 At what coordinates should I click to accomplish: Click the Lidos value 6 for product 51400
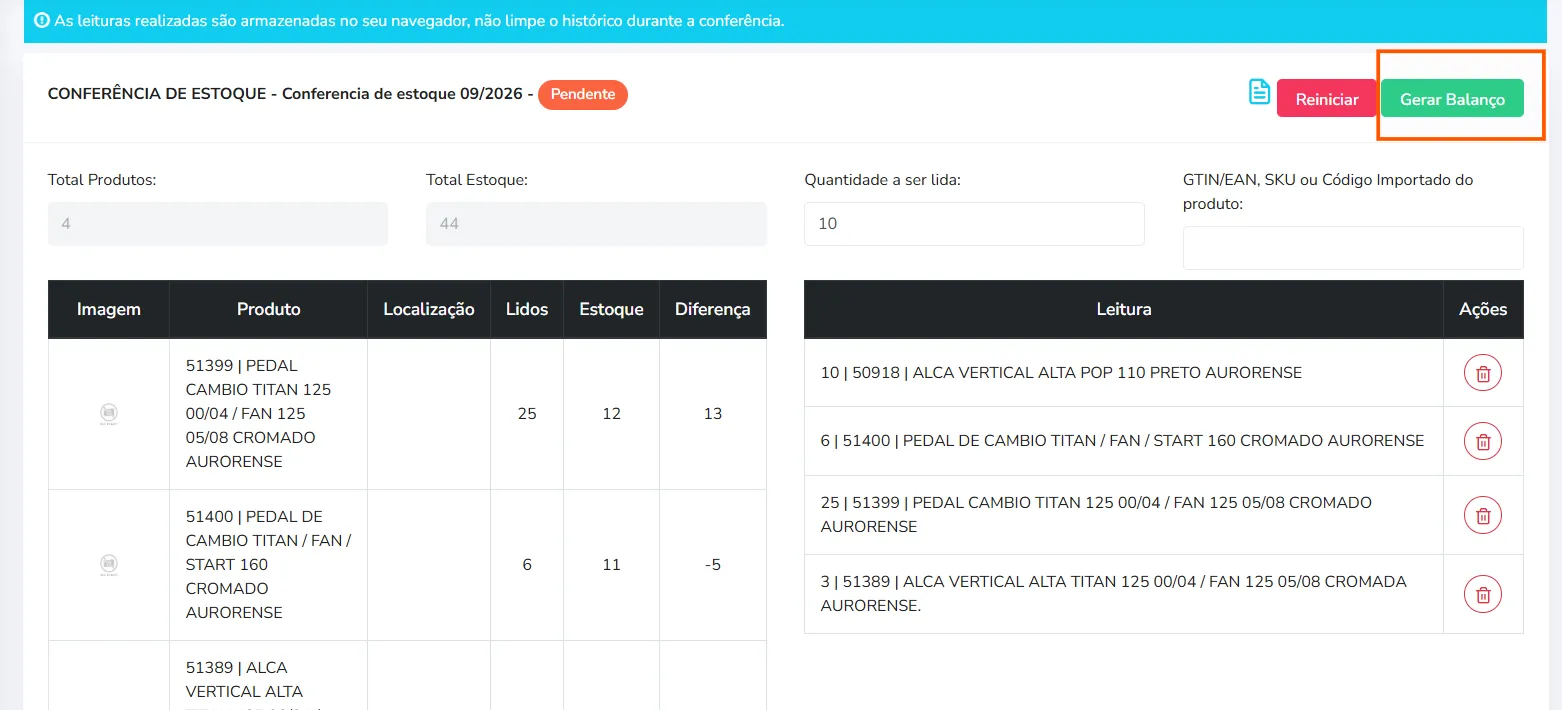(x=527, y=565)
